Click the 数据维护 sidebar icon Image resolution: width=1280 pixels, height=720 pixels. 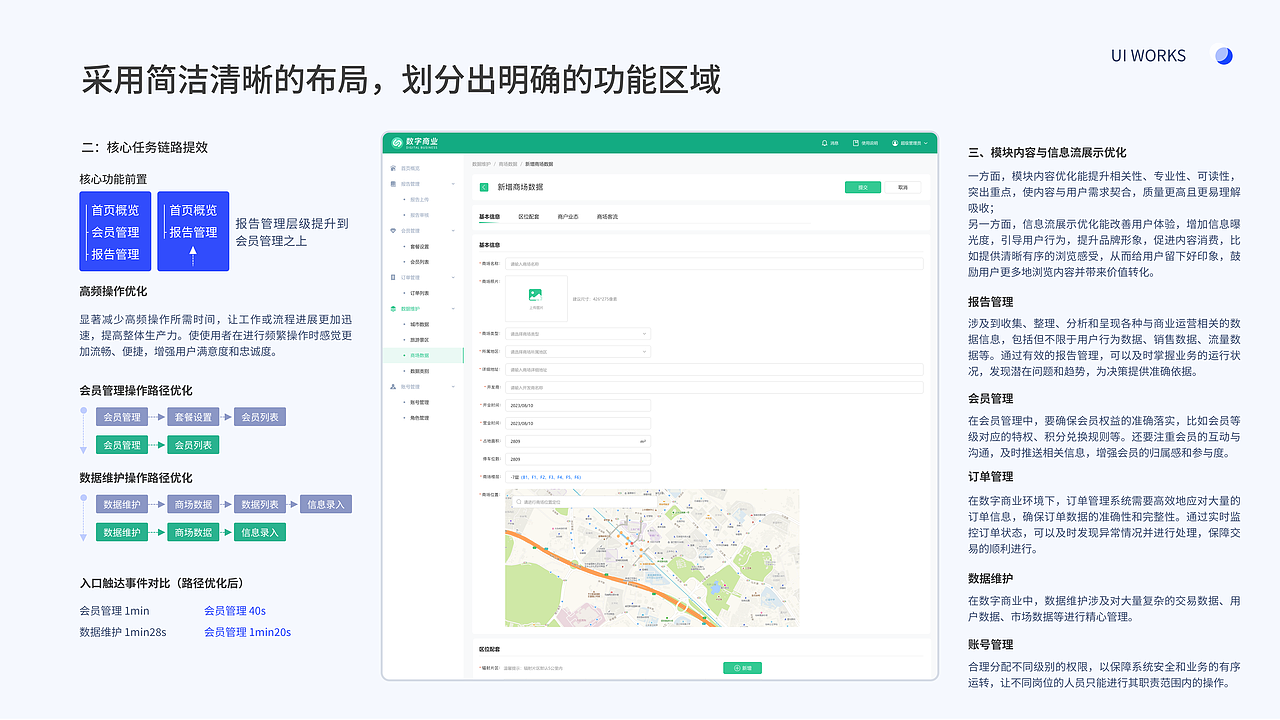coord(393,309)
